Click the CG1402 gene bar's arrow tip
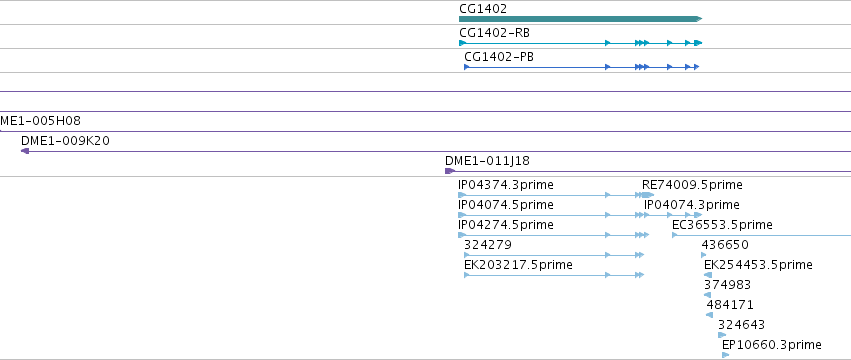 click(x=700, y=19)
